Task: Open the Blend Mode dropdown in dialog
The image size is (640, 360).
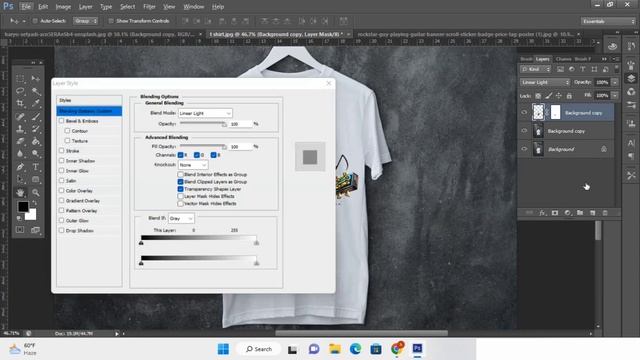Action: point(205,113)
